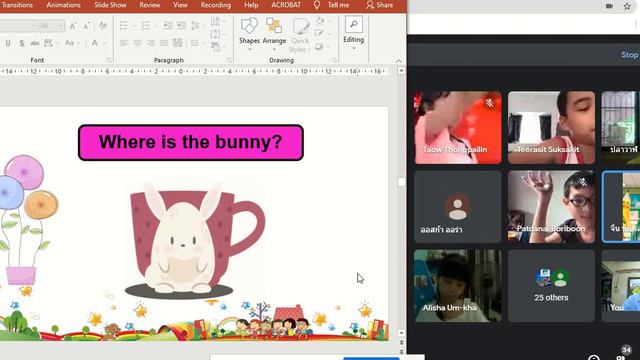Expand the Paragraph dialog launcher
This screenshot has width=640, height=360.
tap(229, 60)
